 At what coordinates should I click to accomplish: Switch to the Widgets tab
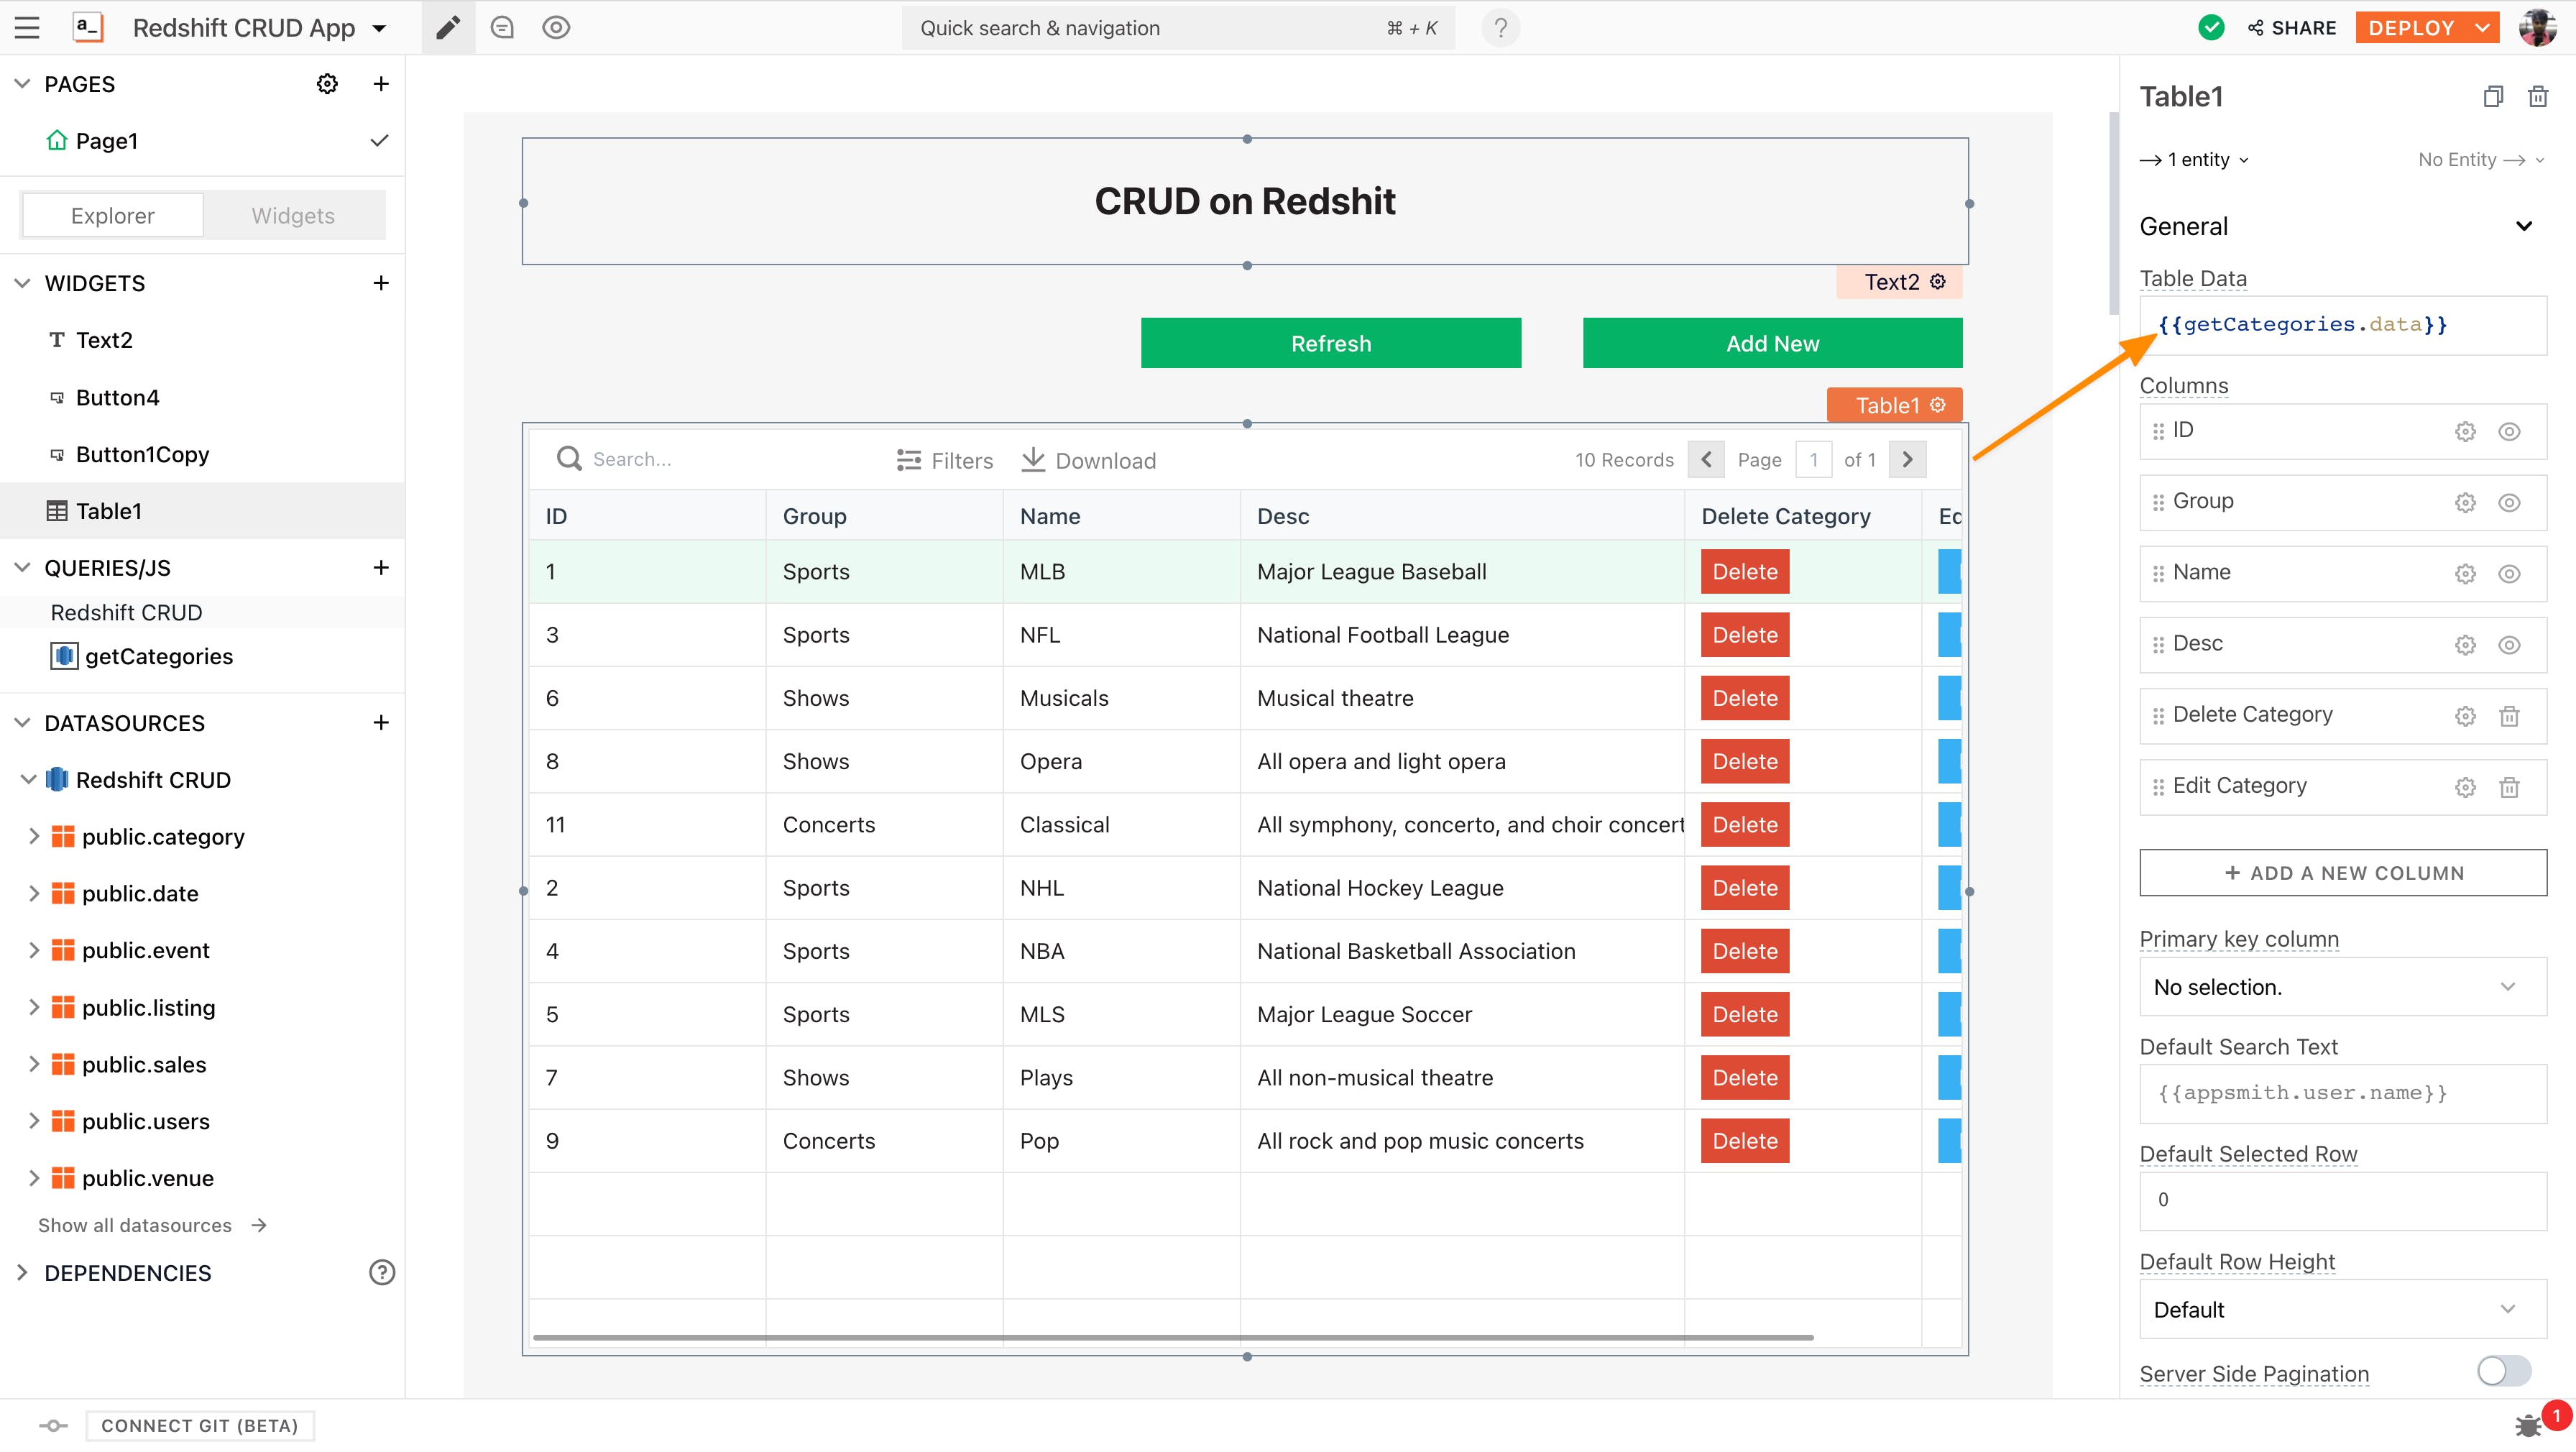click(293, 215)
